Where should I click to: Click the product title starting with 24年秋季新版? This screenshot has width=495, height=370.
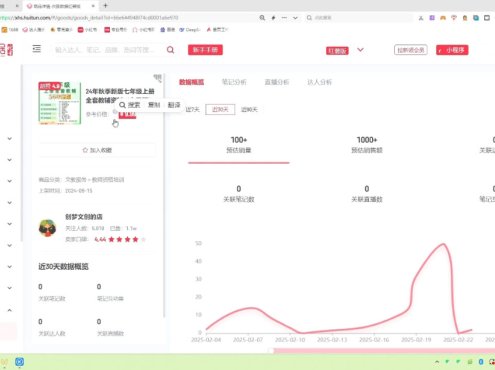point(120,95)
